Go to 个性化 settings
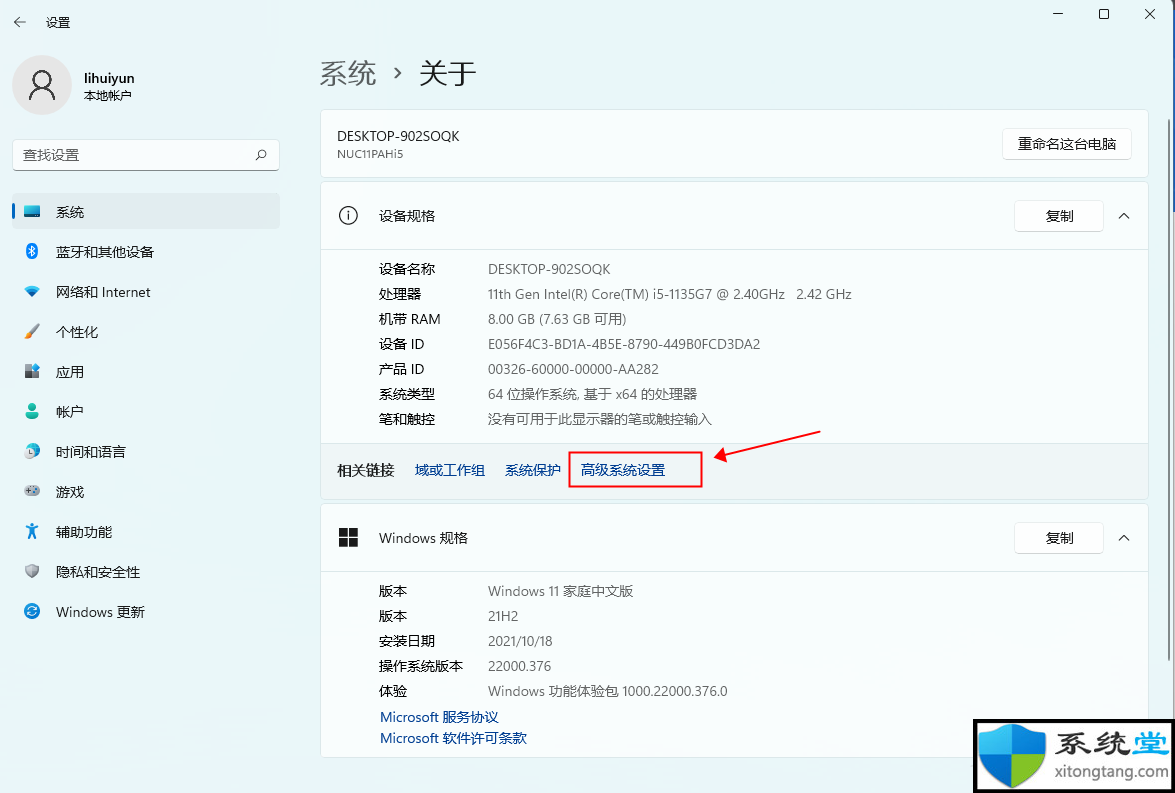Screen dimensions: 1175x793 [x=146, y=332]
